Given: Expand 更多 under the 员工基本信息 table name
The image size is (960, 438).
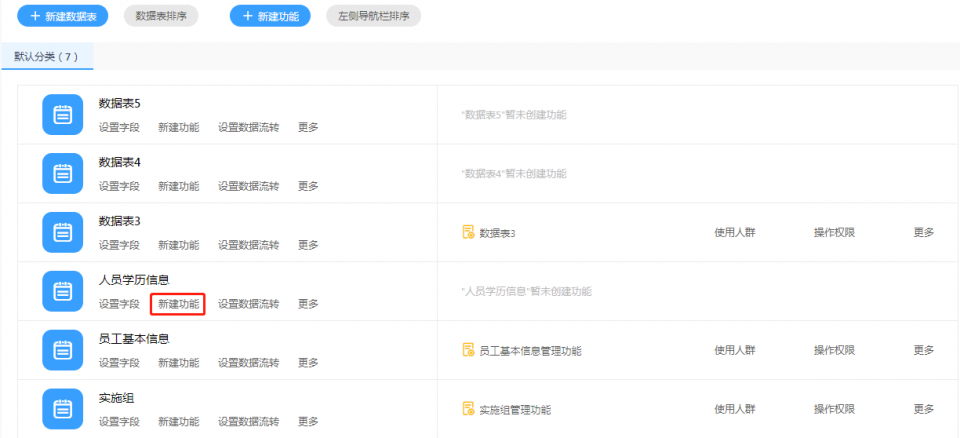Looking at the screenshot, I should (308, 363).
